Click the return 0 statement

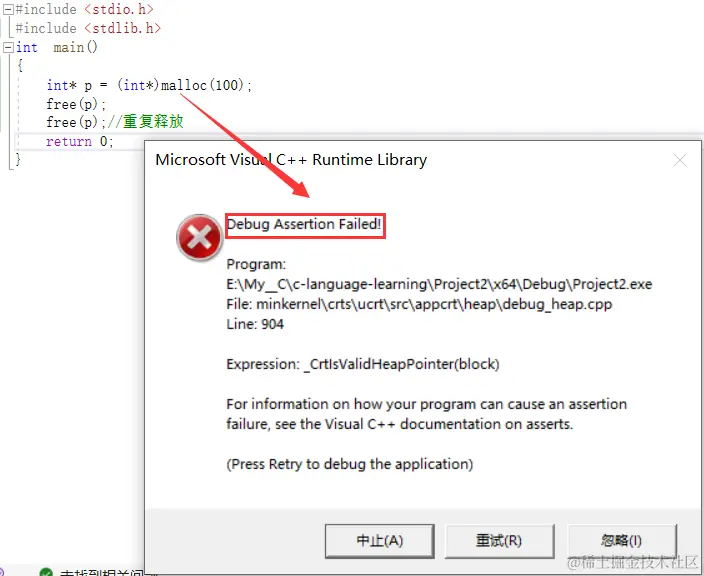pyautogui.click(x=79, y=141)
